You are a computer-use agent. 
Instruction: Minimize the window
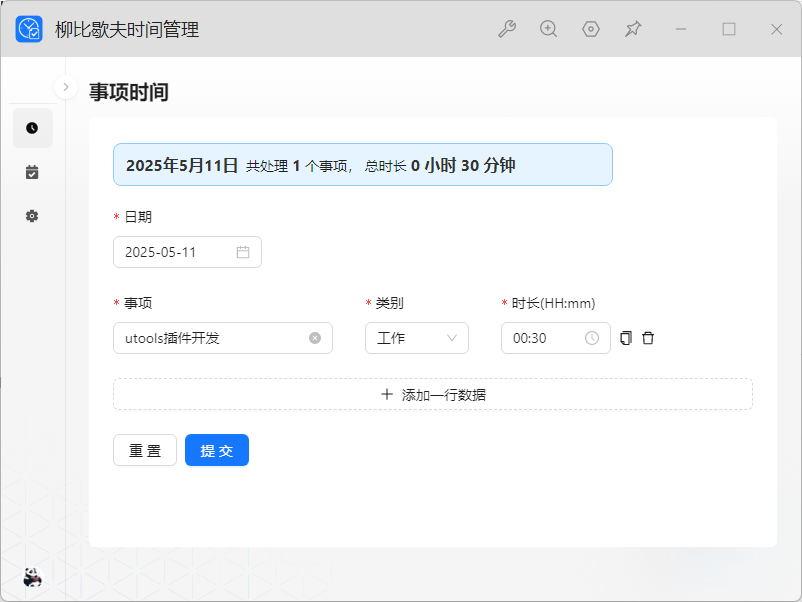point(681,29)
